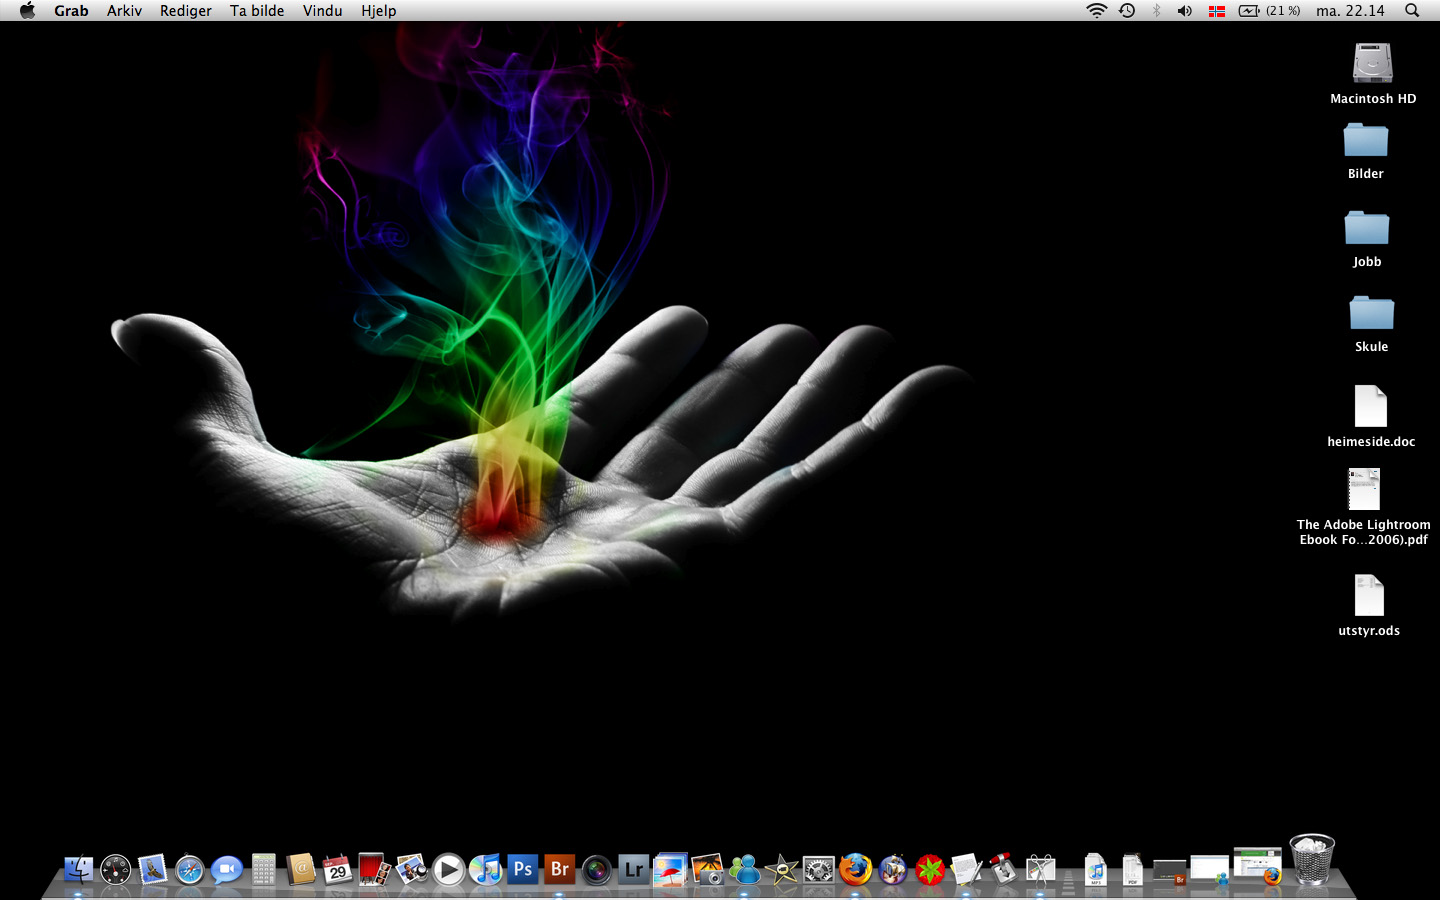Open the red star-leaf app in Dock
This screenshot has width=1440, height=900.
929,869
